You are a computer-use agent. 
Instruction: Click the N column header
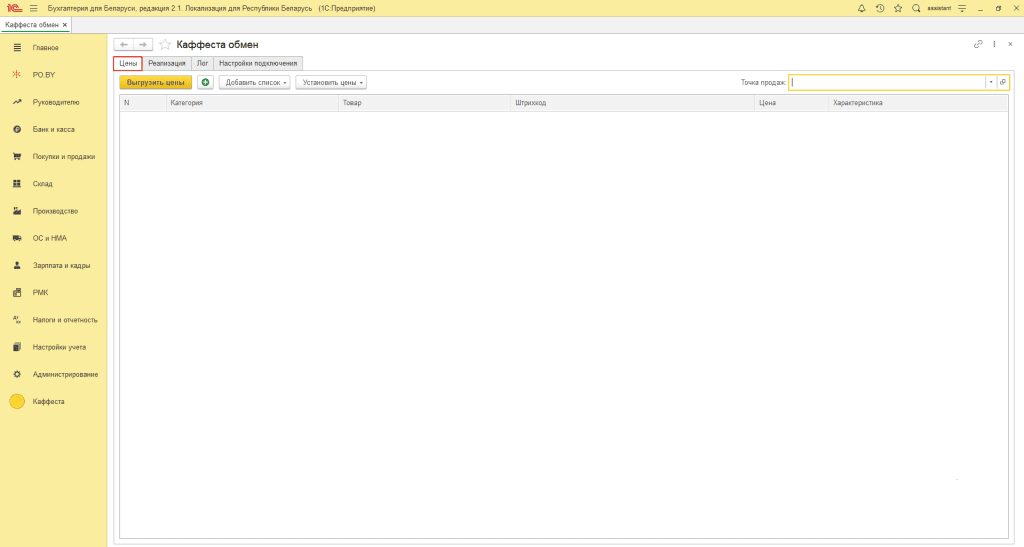point(143,102)
